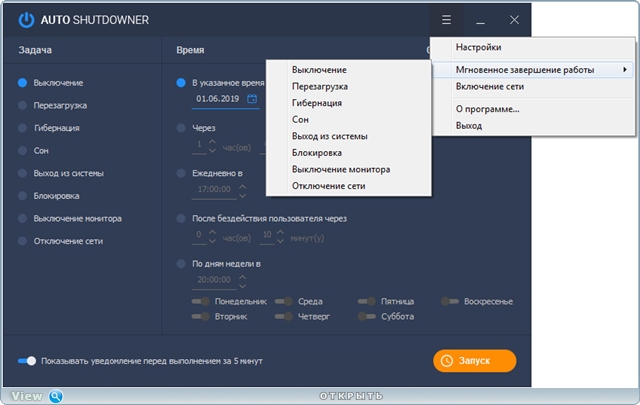Screen dimensions: 640x405
Task: Select the Сон task radio button
Action: click(22, 151)
